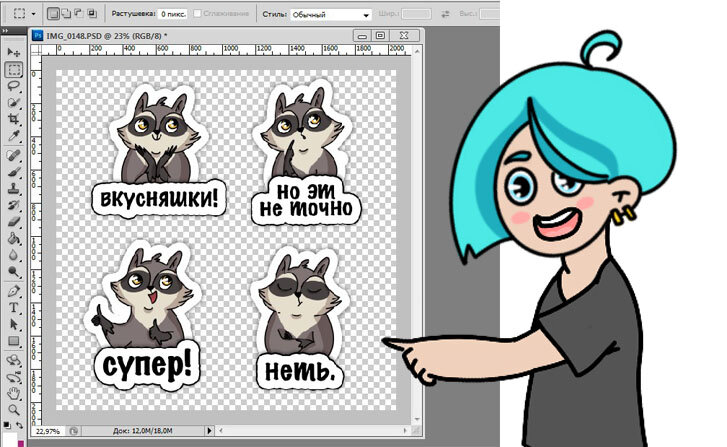The image size is (727, 447).
Task: Select the Eraser tool
Action: pyautogui.click(x=14, y=222)
